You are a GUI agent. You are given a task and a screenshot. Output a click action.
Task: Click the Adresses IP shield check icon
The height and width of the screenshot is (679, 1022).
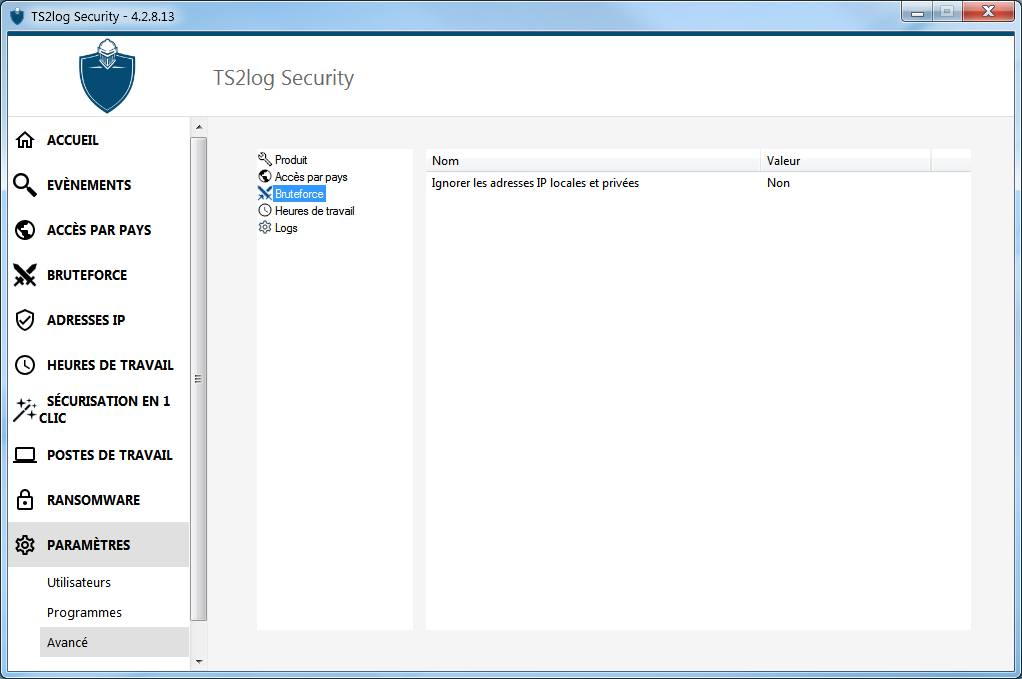25,320
